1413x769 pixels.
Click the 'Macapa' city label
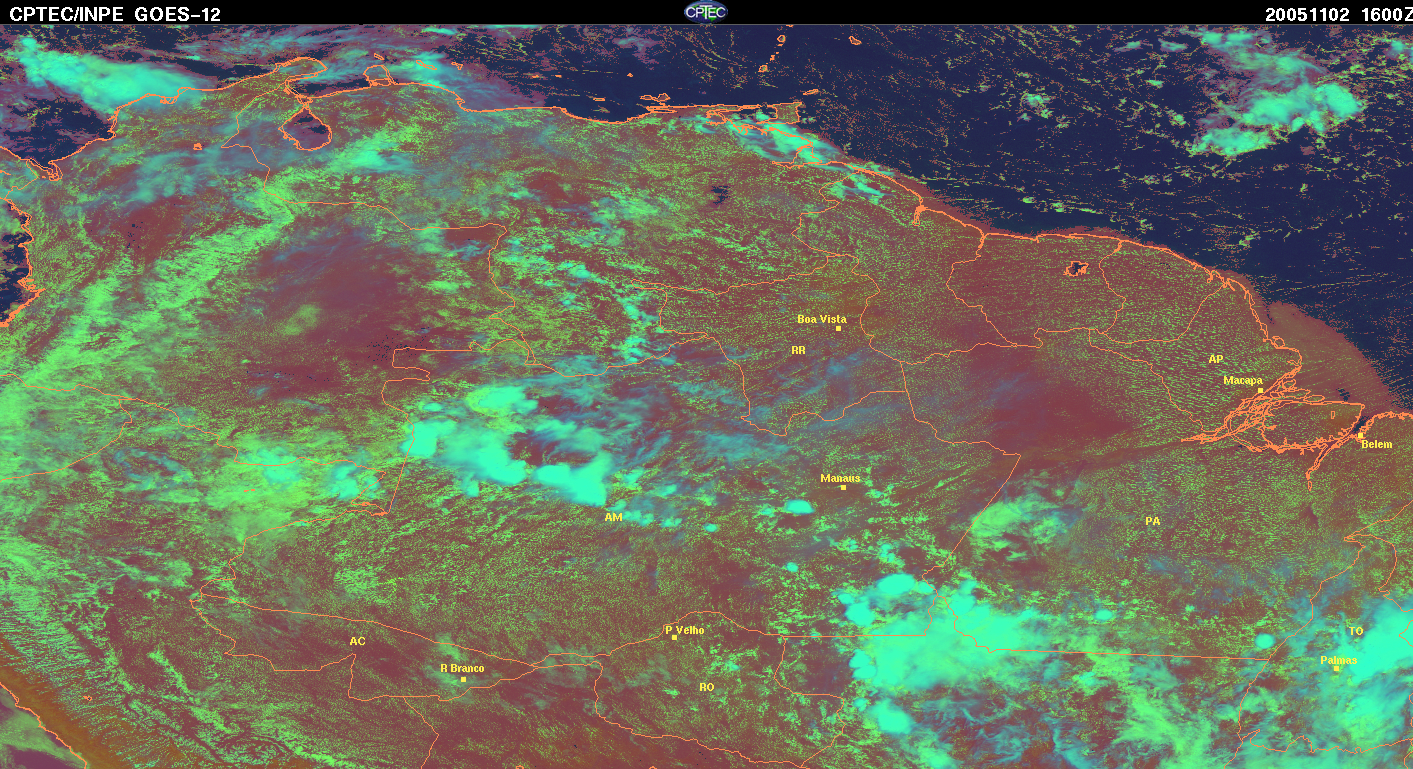(1243, 380)
